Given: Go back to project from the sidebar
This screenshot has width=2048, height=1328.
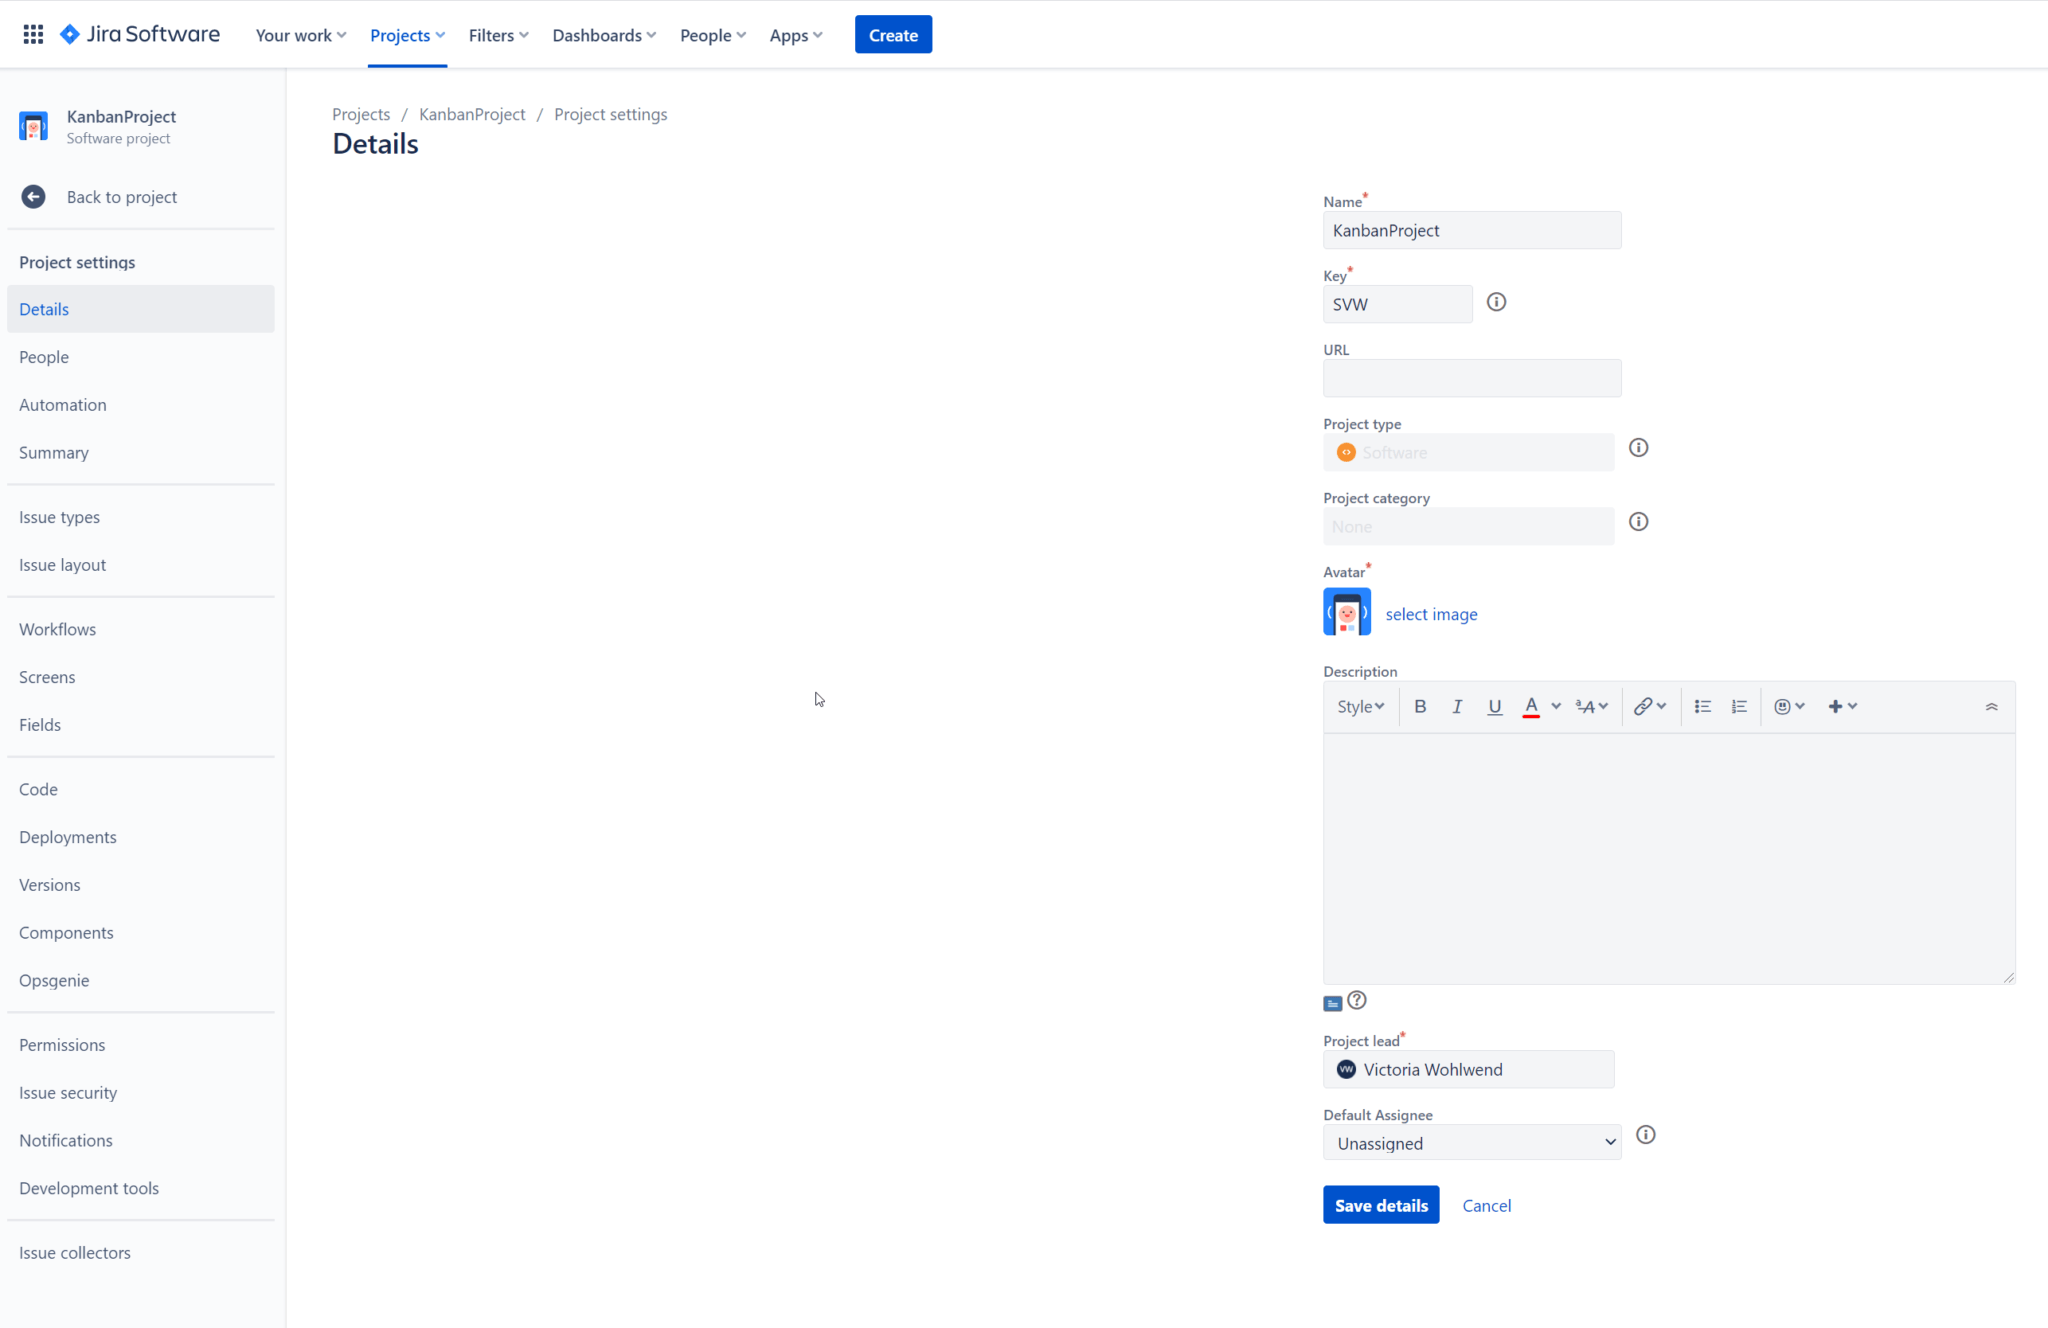Looking at the screenshot, I should tap(121, 196).
